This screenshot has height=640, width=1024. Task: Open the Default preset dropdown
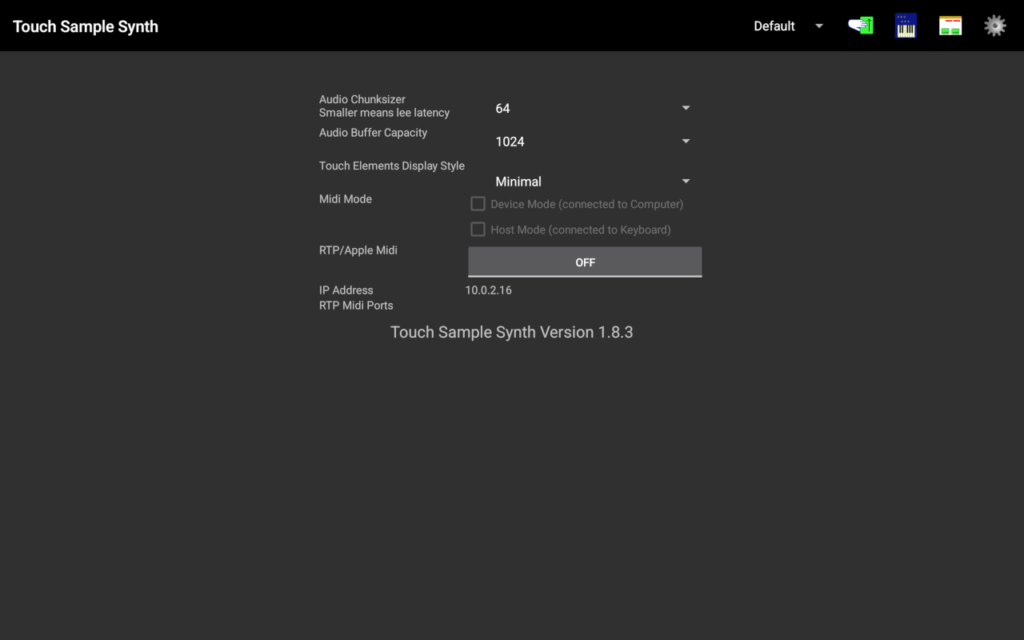coord(775,26)
